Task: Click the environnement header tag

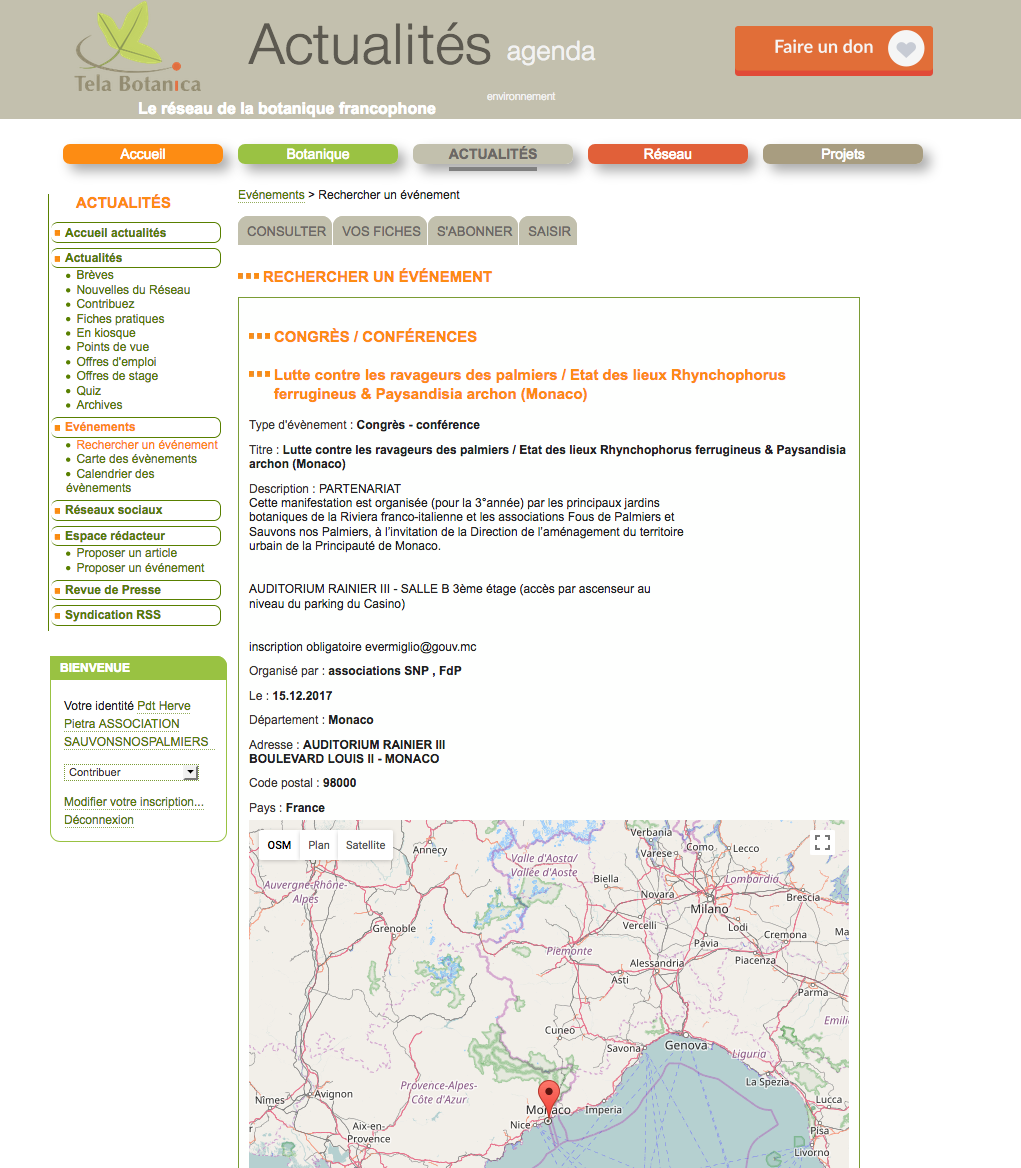Action: click(x=521, y=96)
